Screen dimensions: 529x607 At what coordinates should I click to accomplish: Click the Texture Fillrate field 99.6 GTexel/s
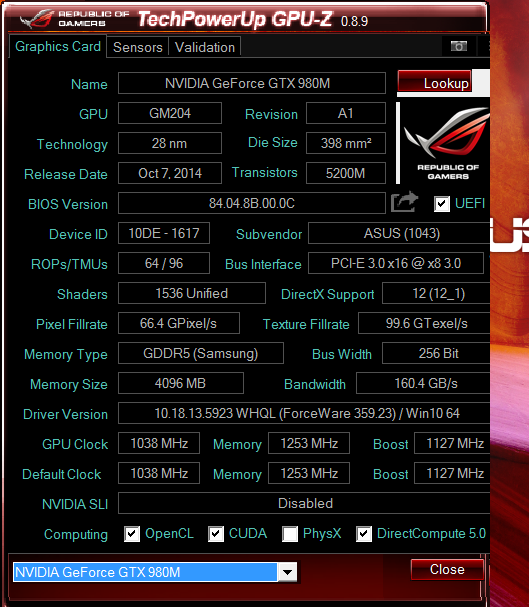[424, 323]
